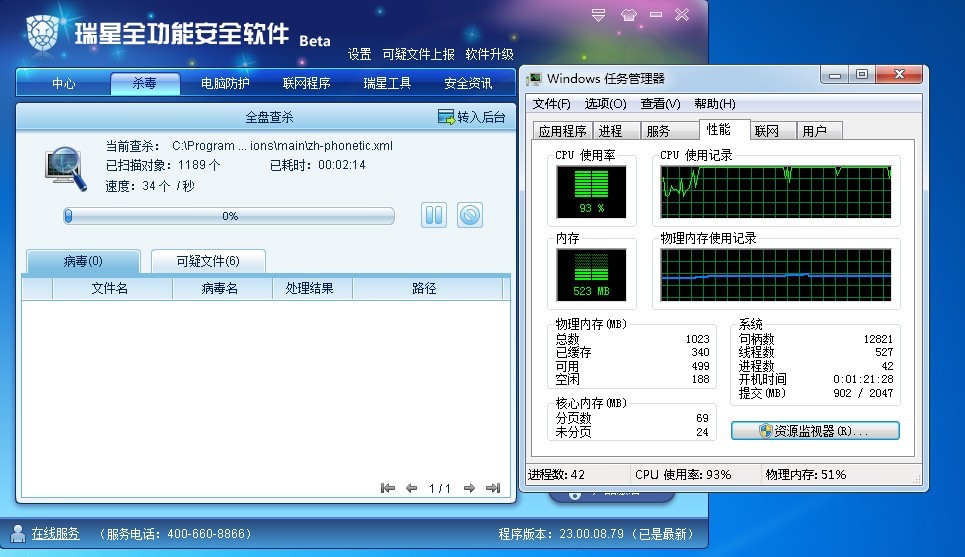Open 在线服务 link
Image resolution: width=965 pixels, height=557 pixels.
[55, 534]
